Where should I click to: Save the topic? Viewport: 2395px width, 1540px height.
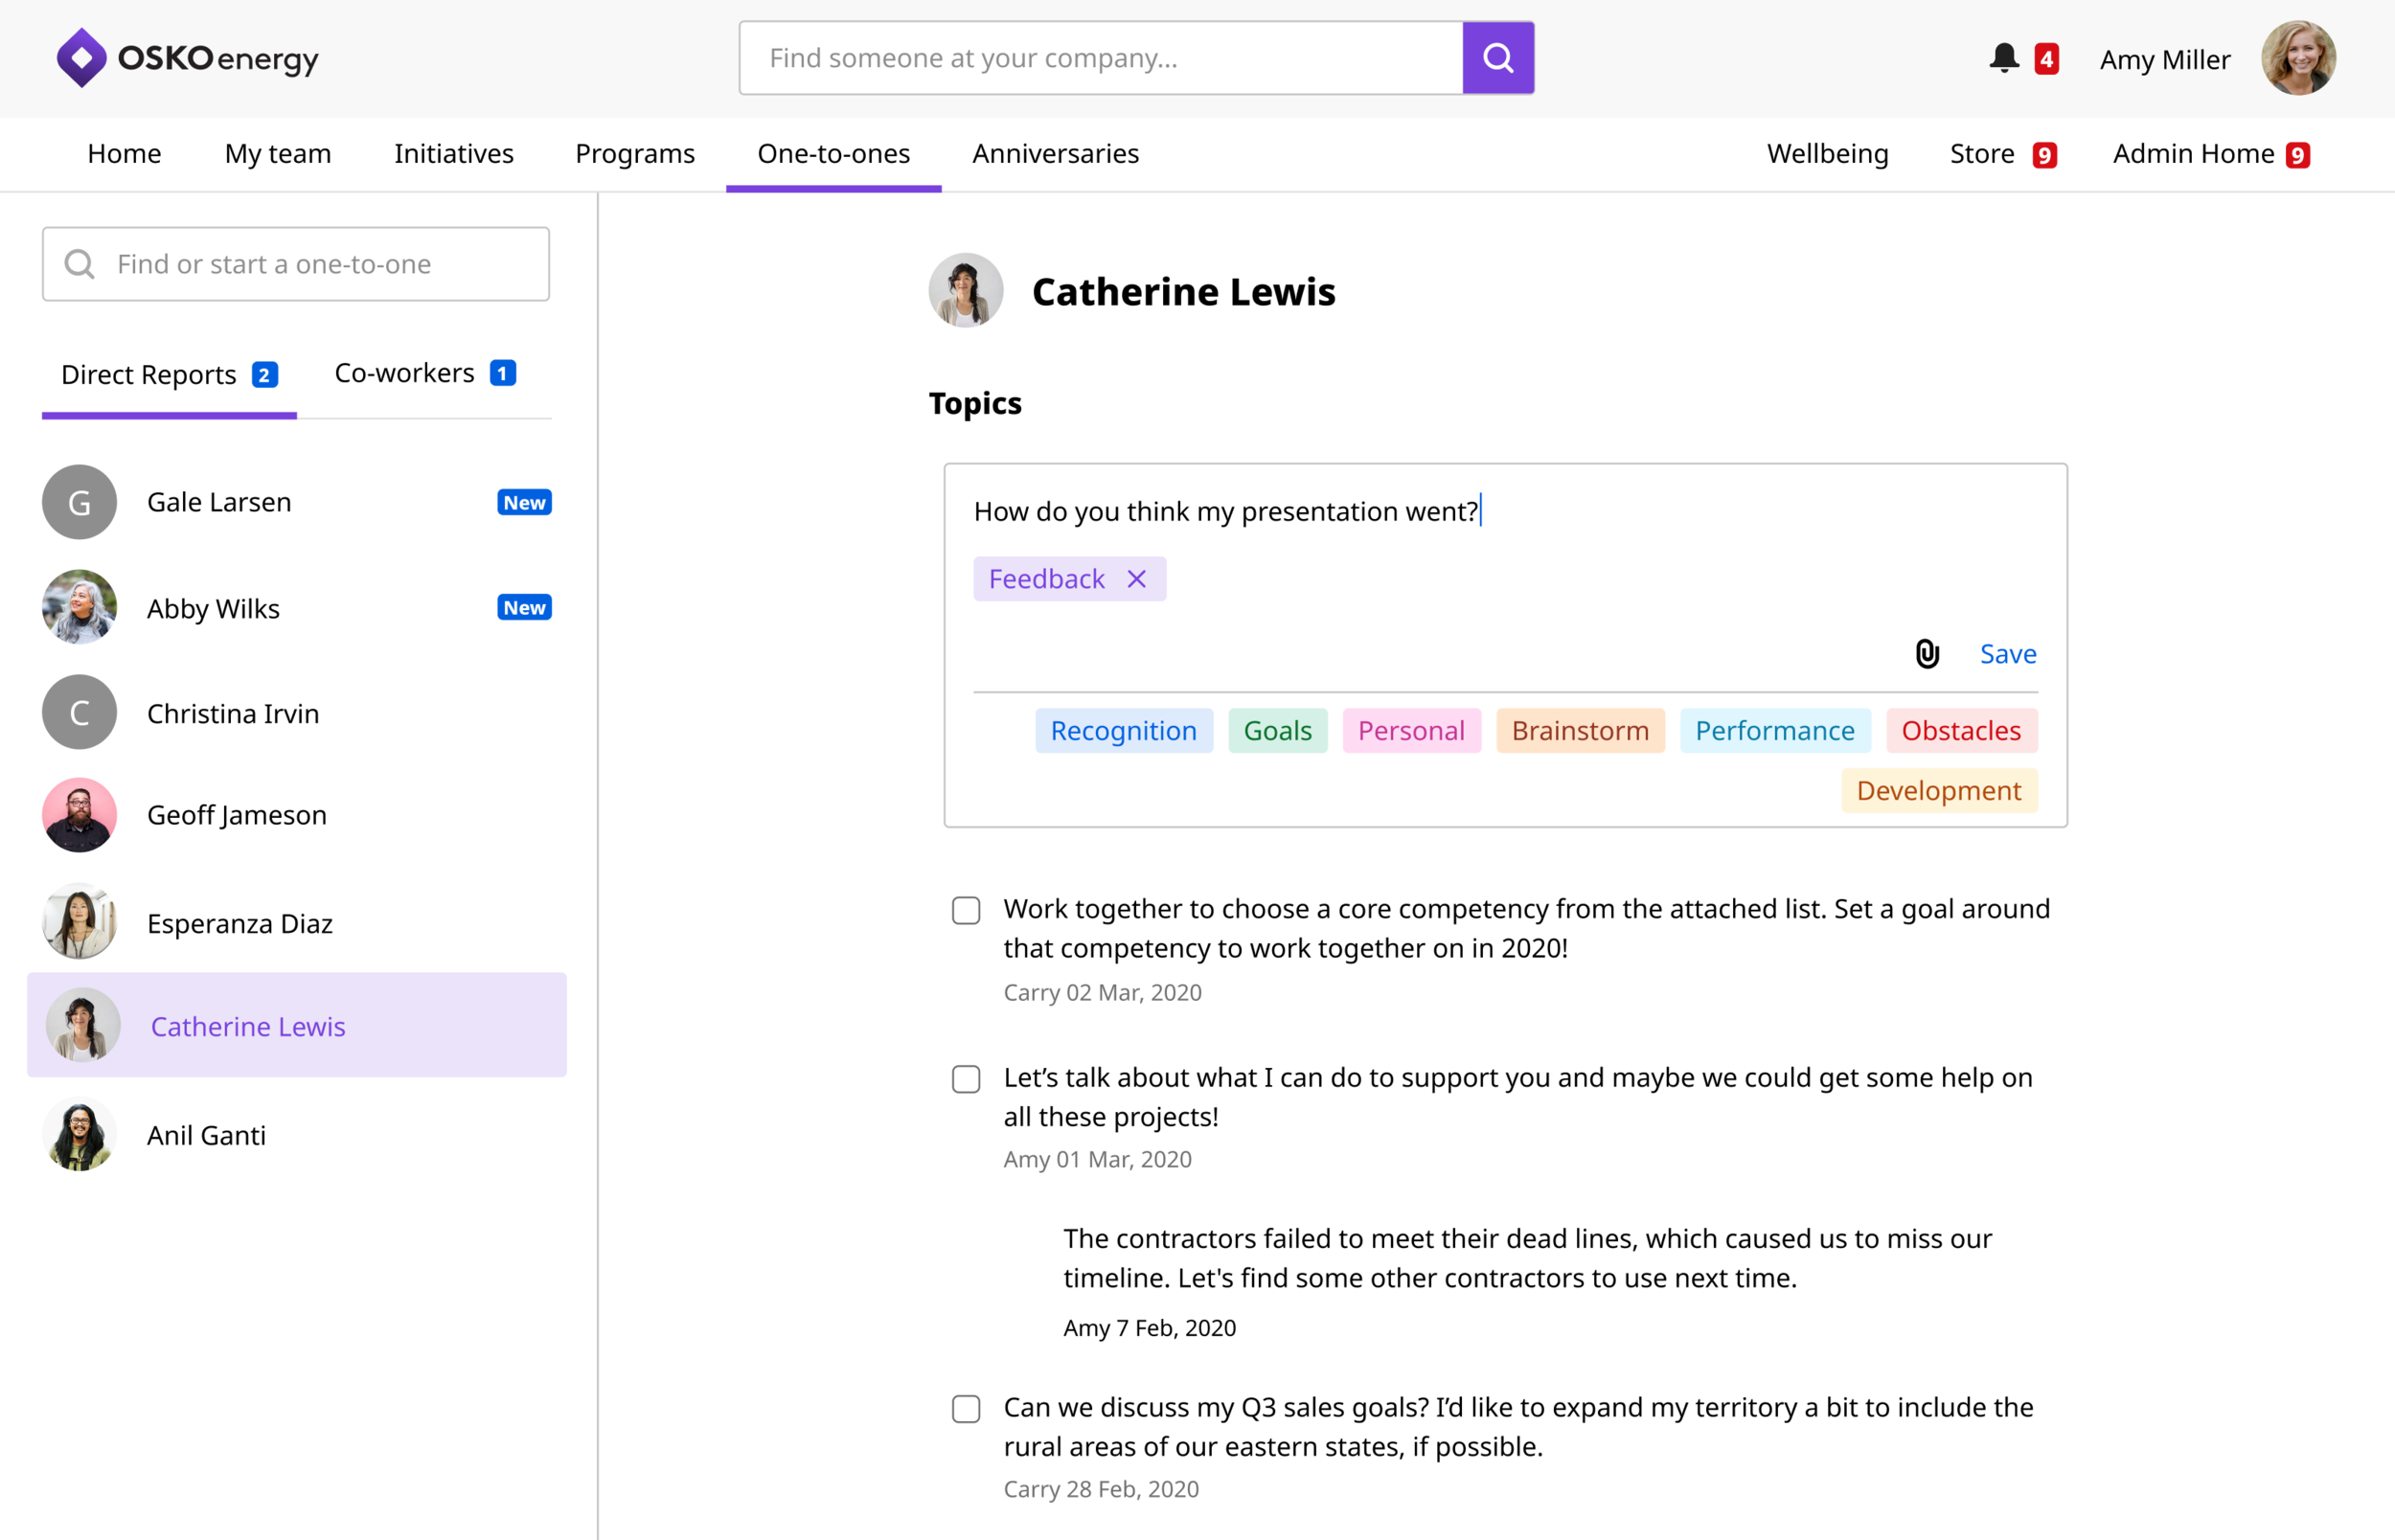(2008, 654)
